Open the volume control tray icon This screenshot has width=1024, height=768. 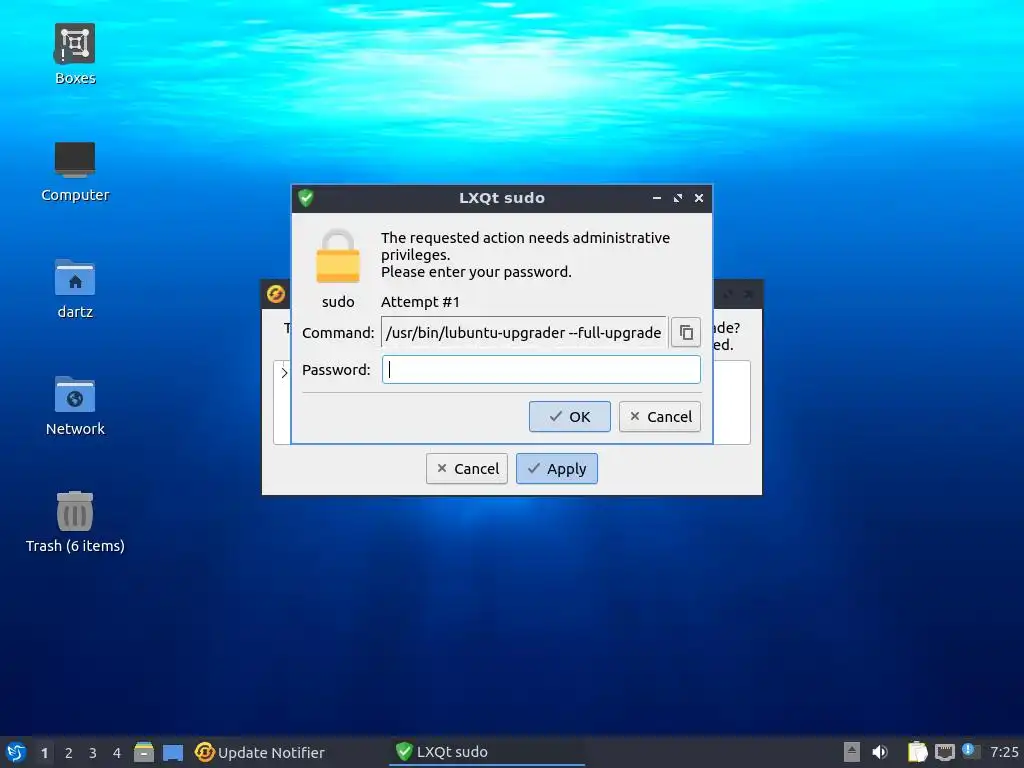click(880, 752)
